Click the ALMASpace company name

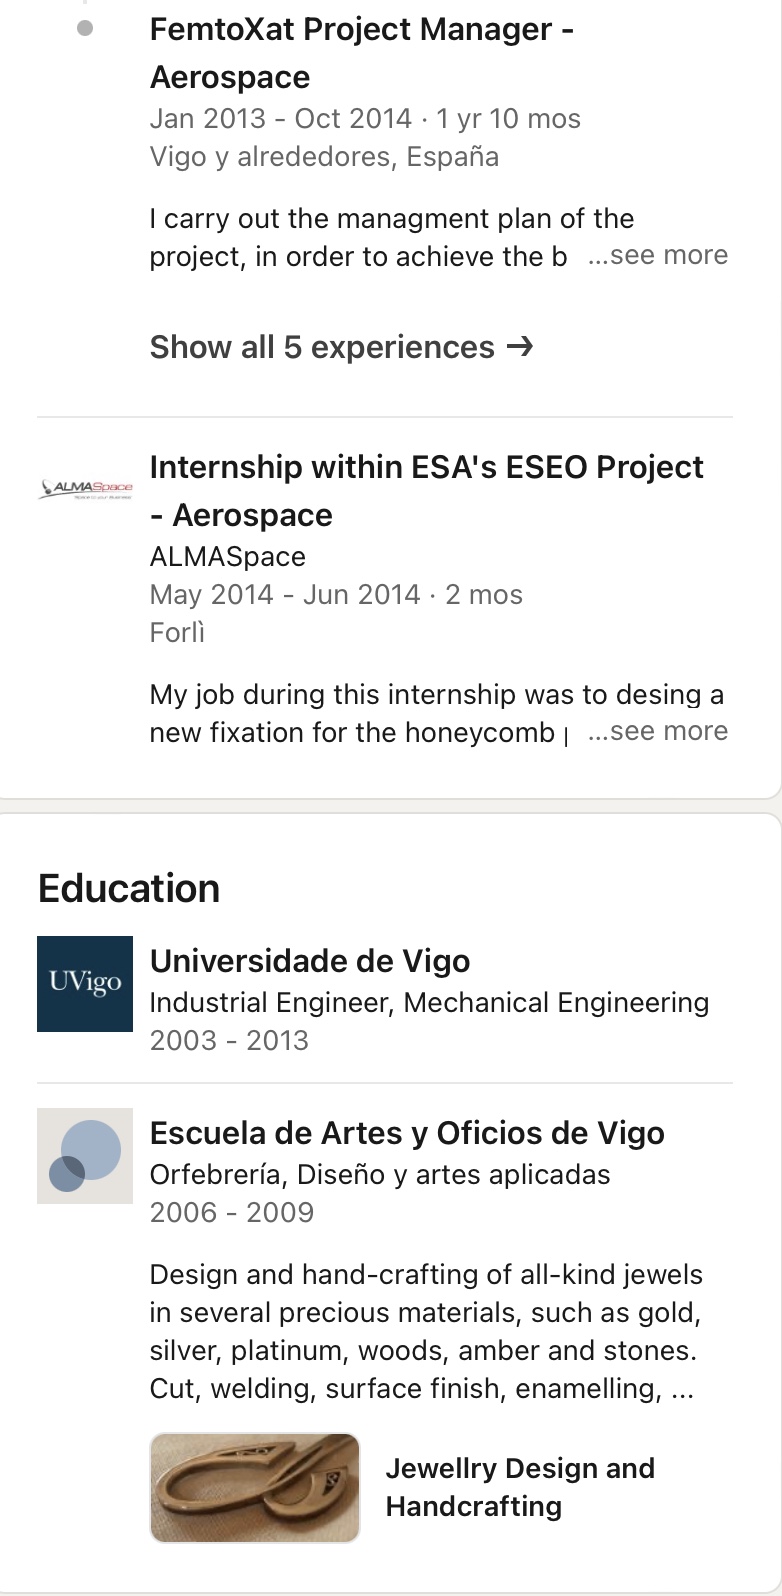[x=227, y=557]
